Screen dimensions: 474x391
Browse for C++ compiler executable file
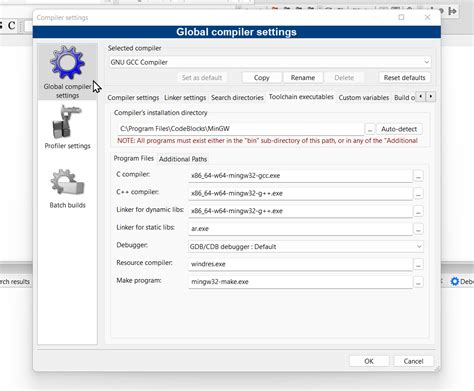pos(418,193)
